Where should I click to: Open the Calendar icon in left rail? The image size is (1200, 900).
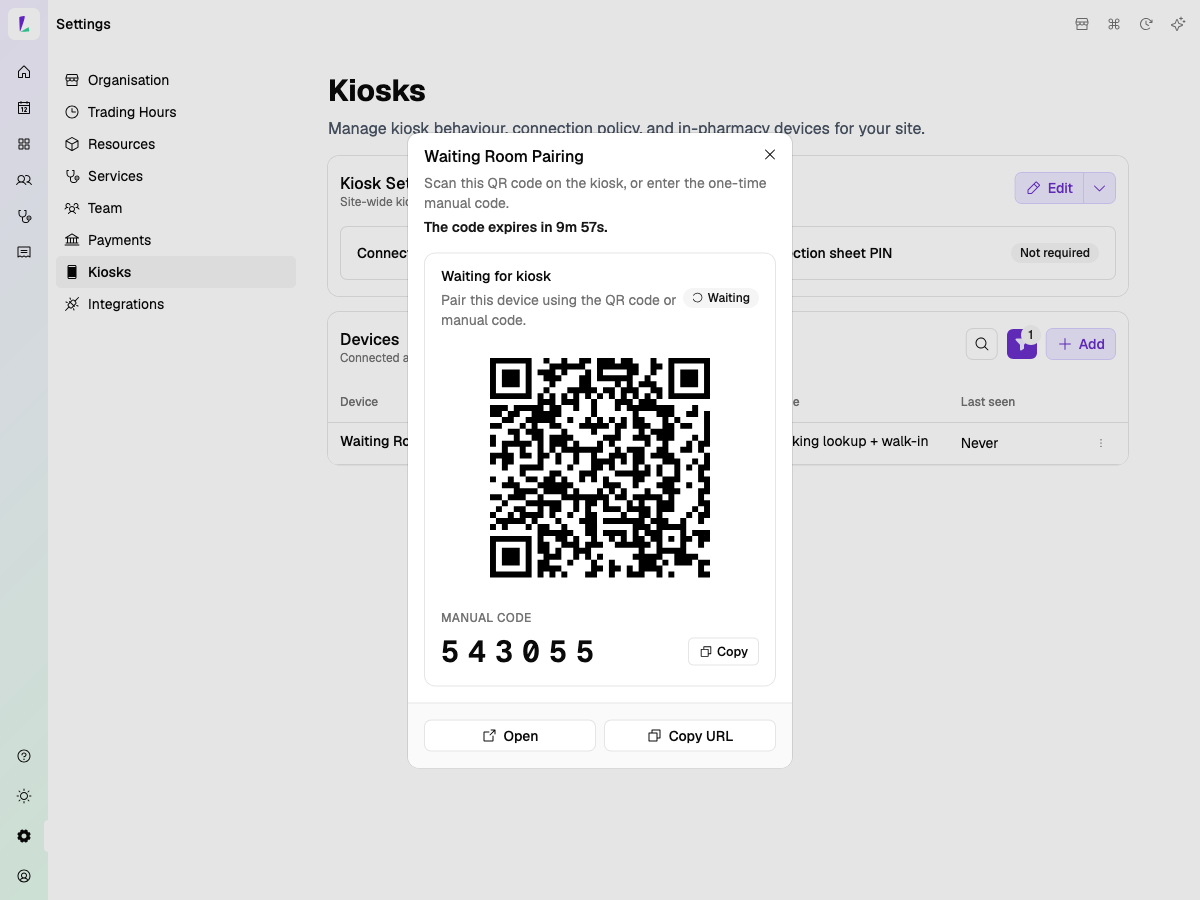click(x=24, y=108)
